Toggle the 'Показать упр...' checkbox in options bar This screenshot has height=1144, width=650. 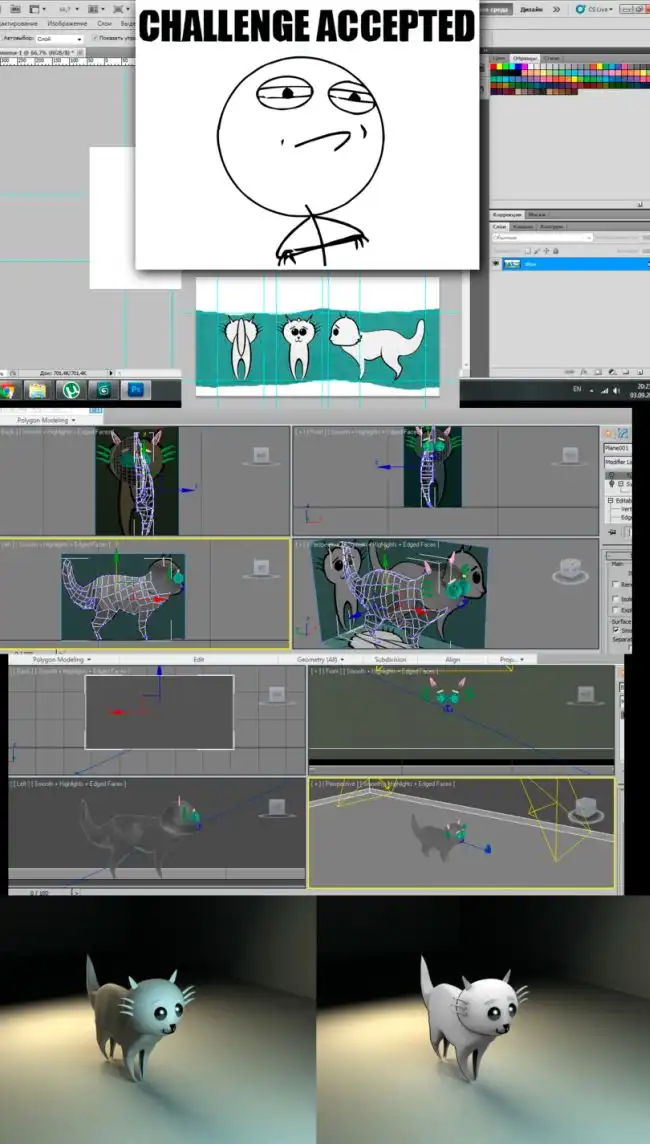(93, 38)
